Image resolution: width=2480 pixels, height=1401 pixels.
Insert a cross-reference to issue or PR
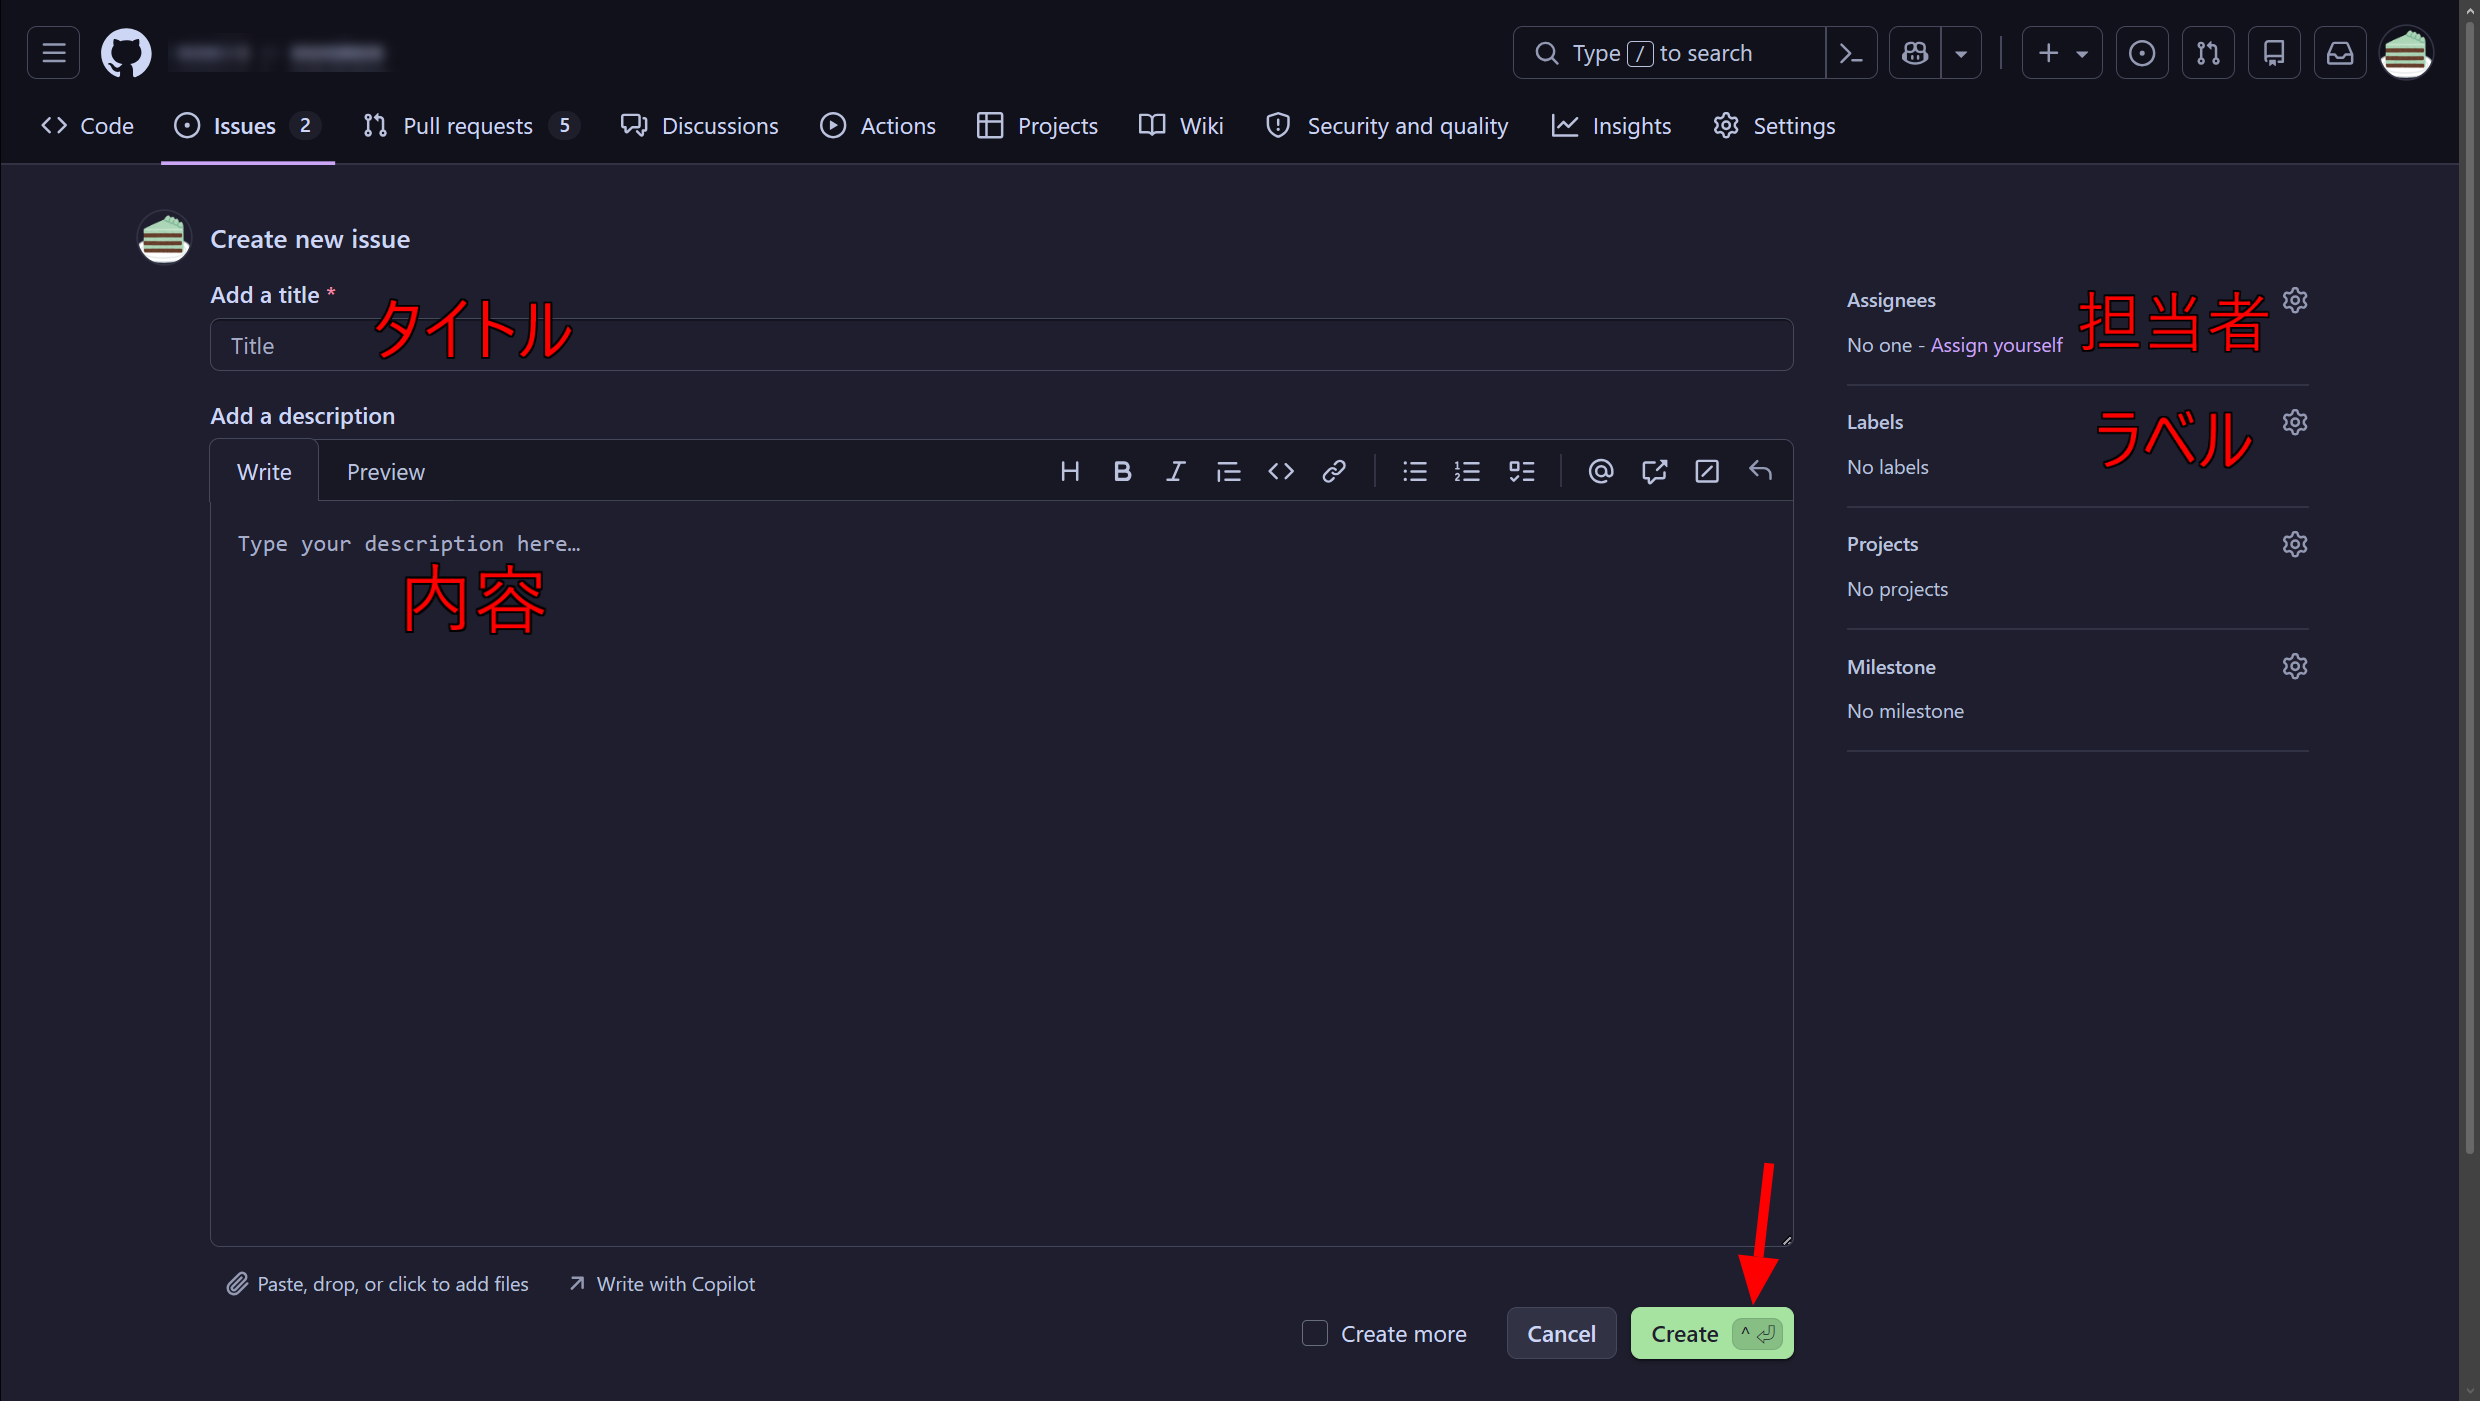(1654, 471)
